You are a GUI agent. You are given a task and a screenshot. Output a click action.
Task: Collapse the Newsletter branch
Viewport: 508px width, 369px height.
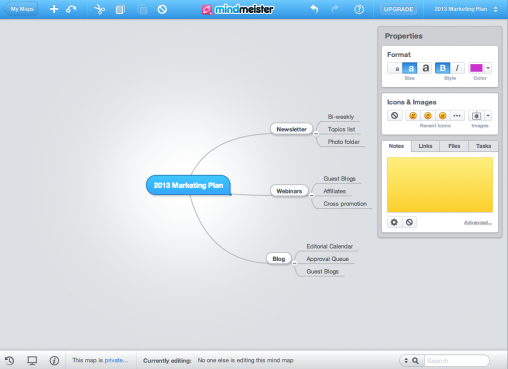316,133
